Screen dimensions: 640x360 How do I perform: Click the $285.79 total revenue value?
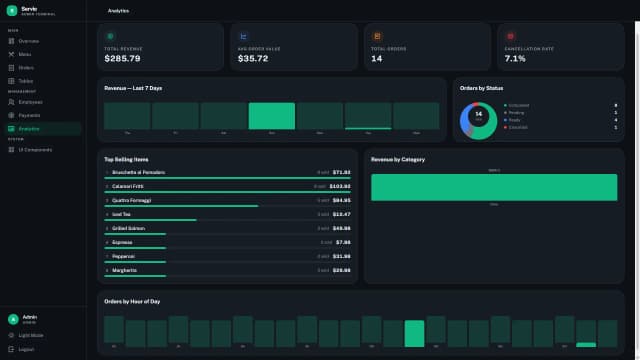tap(122, 58)
